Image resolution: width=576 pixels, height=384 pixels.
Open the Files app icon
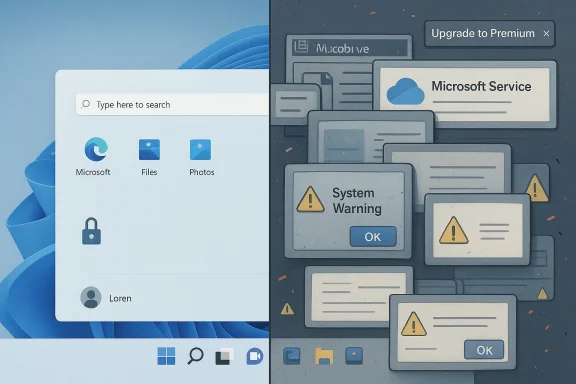click(x=149, y=150)
